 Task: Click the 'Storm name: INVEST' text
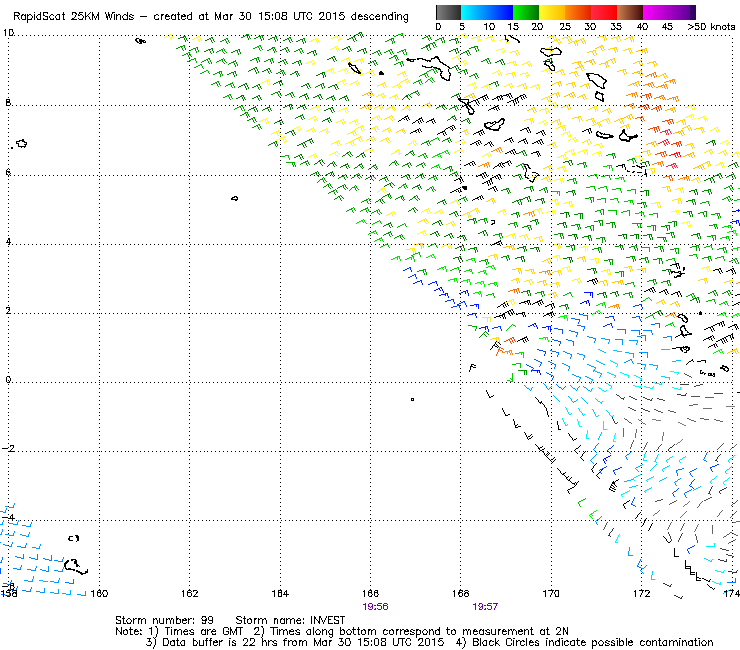[x=290, y=620]
